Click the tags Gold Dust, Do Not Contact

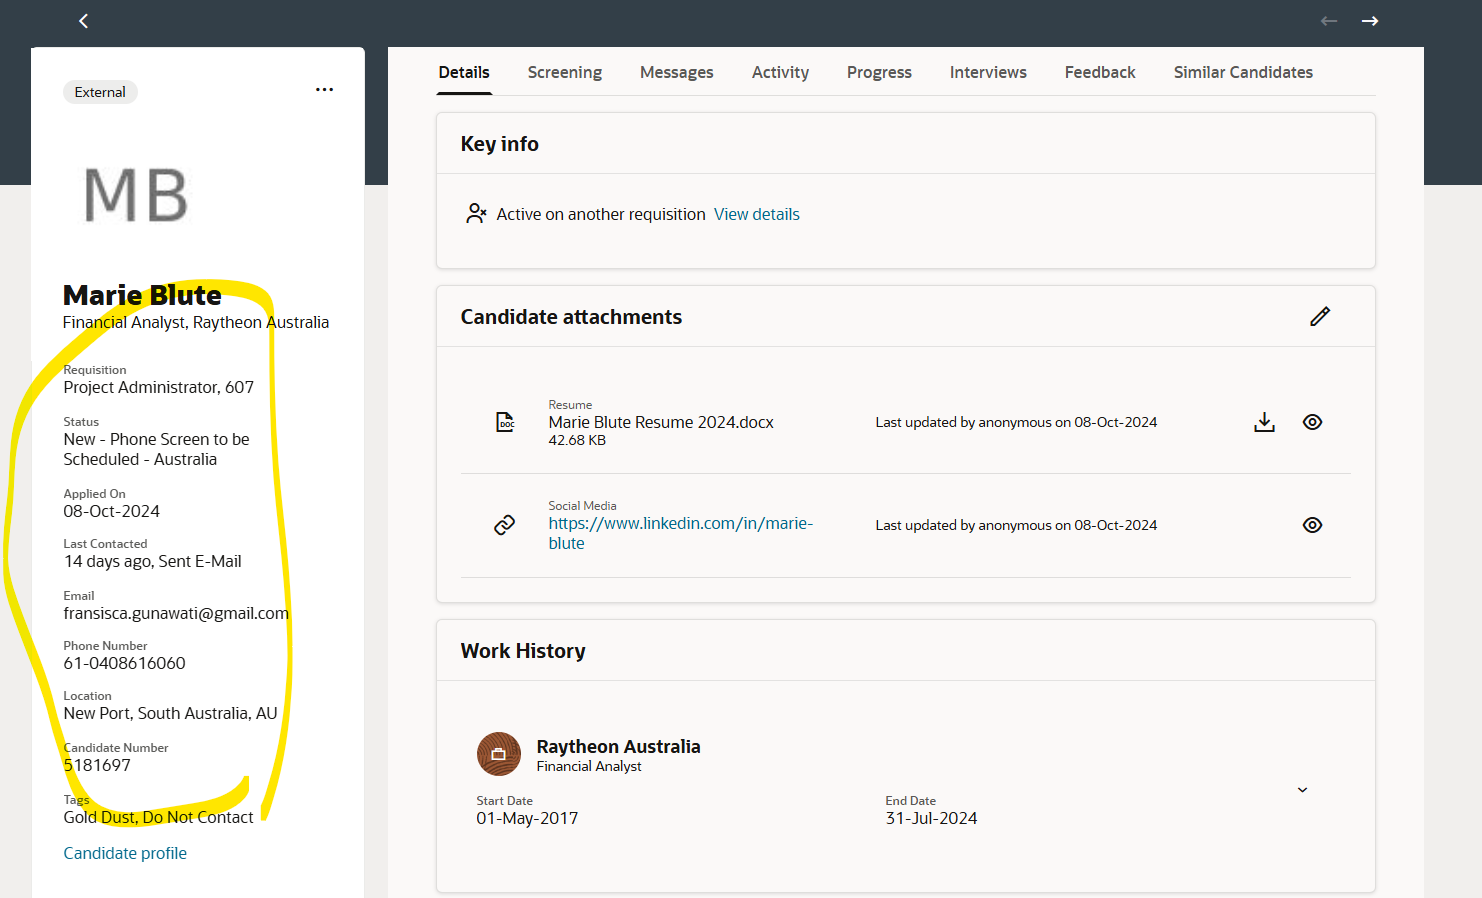point(158,817)
